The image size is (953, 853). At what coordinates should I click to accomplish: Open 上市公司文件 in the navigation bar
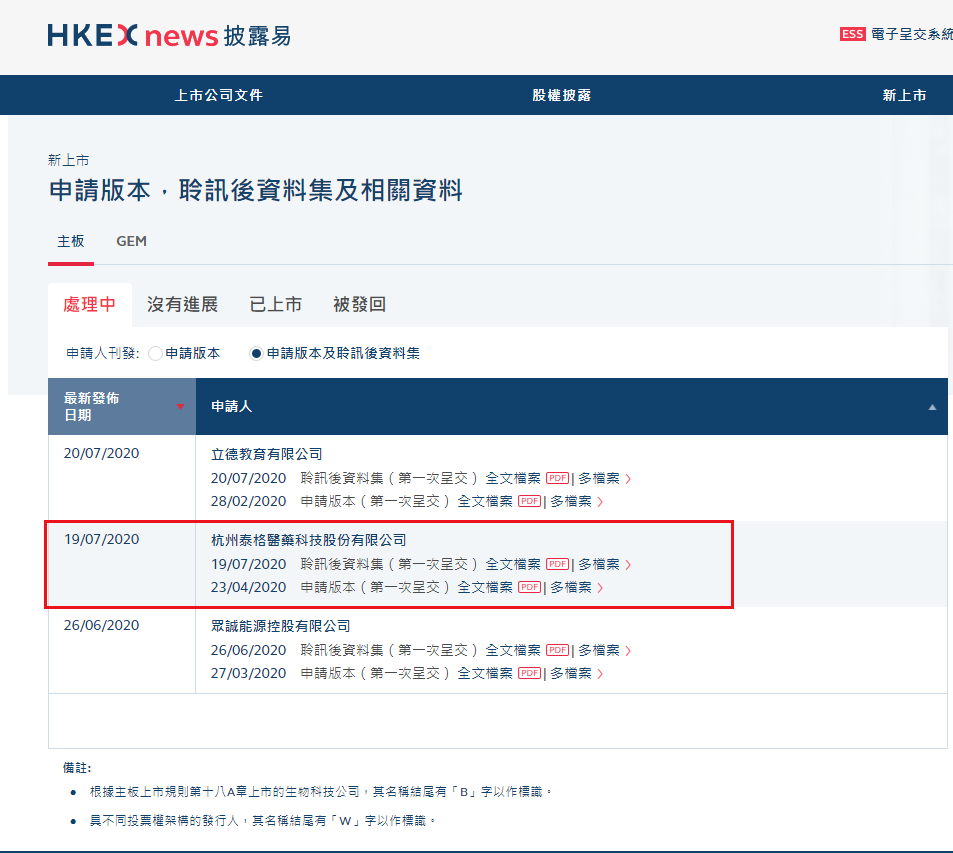point(218,95)
